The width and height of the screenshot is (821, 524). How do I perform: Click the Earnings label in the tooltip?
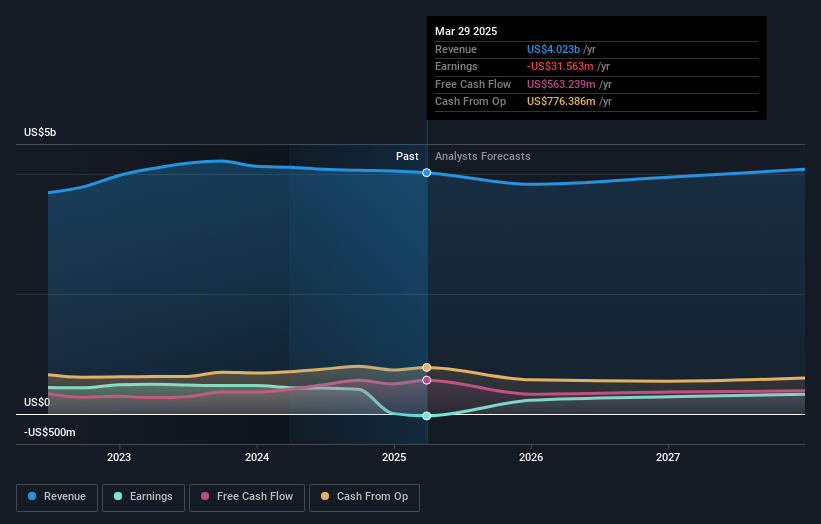click(456, 66)
